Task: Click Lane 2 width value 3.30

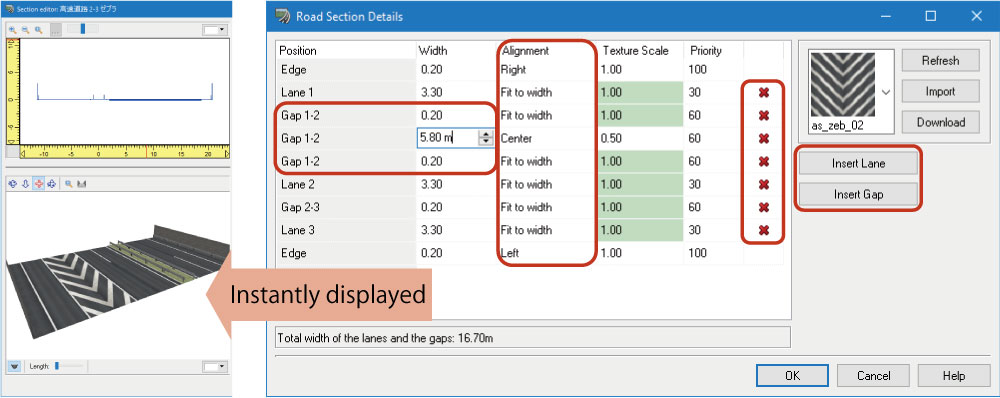Action: (431, 184)
